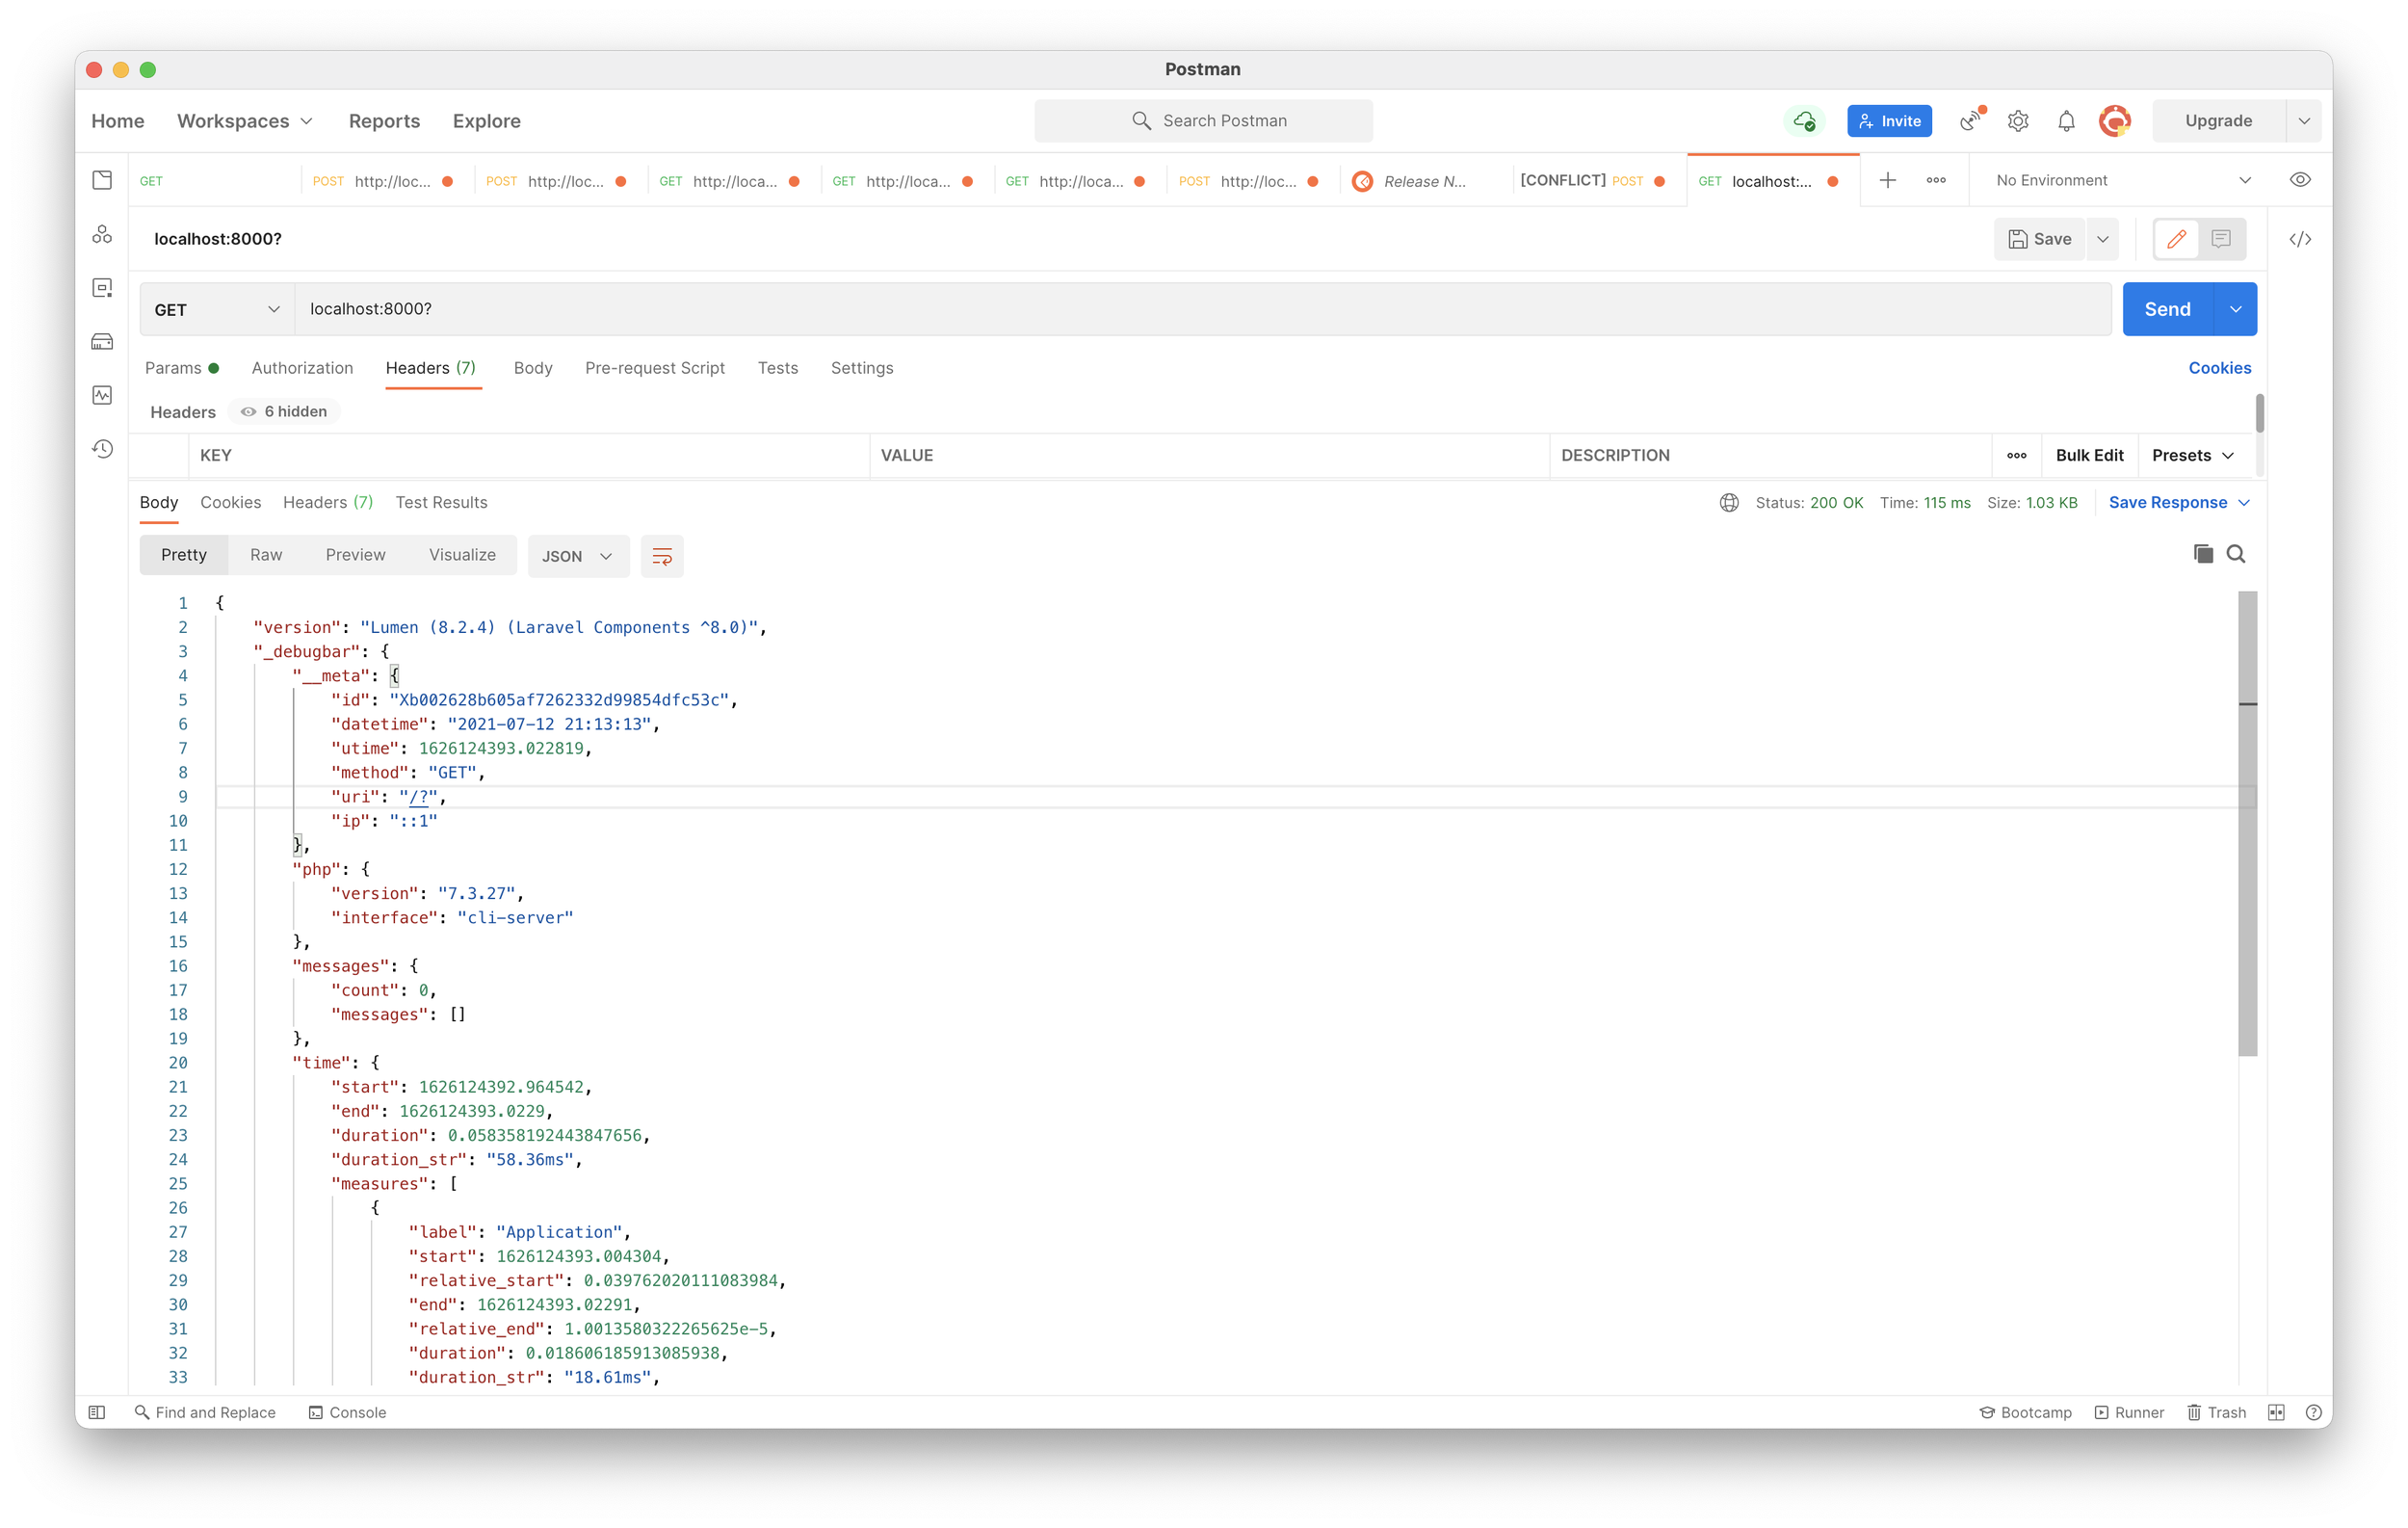Switch response view to Preview
The image size is (2408, 1528).
pyautogui.click(x=355, y=555)
